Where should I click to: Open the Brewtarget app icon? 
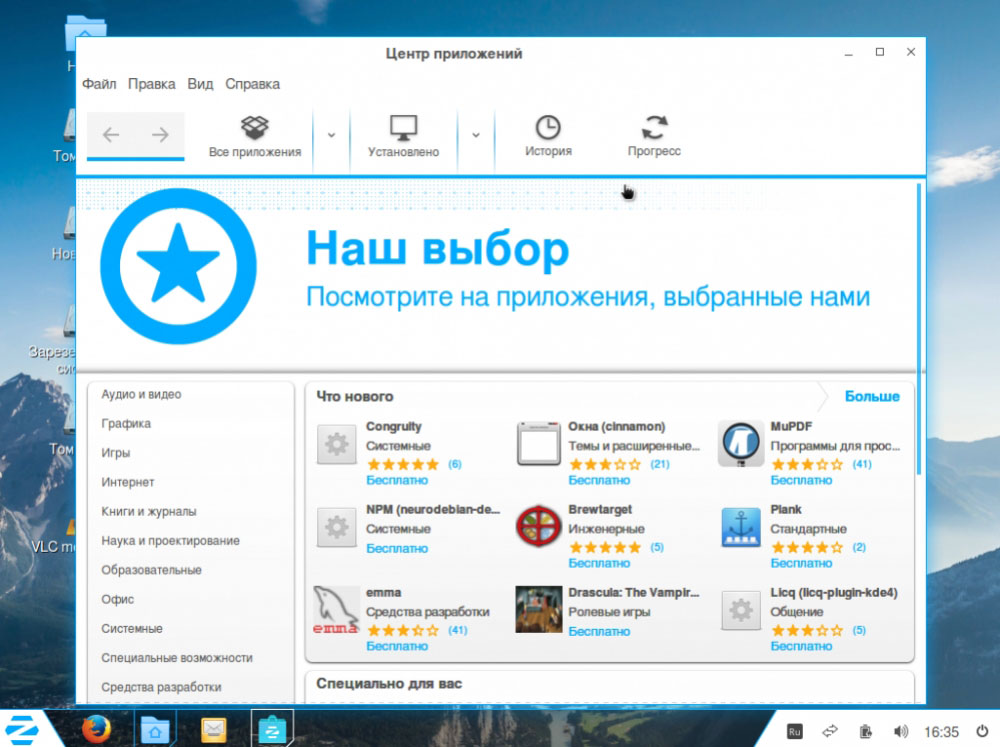538,527
